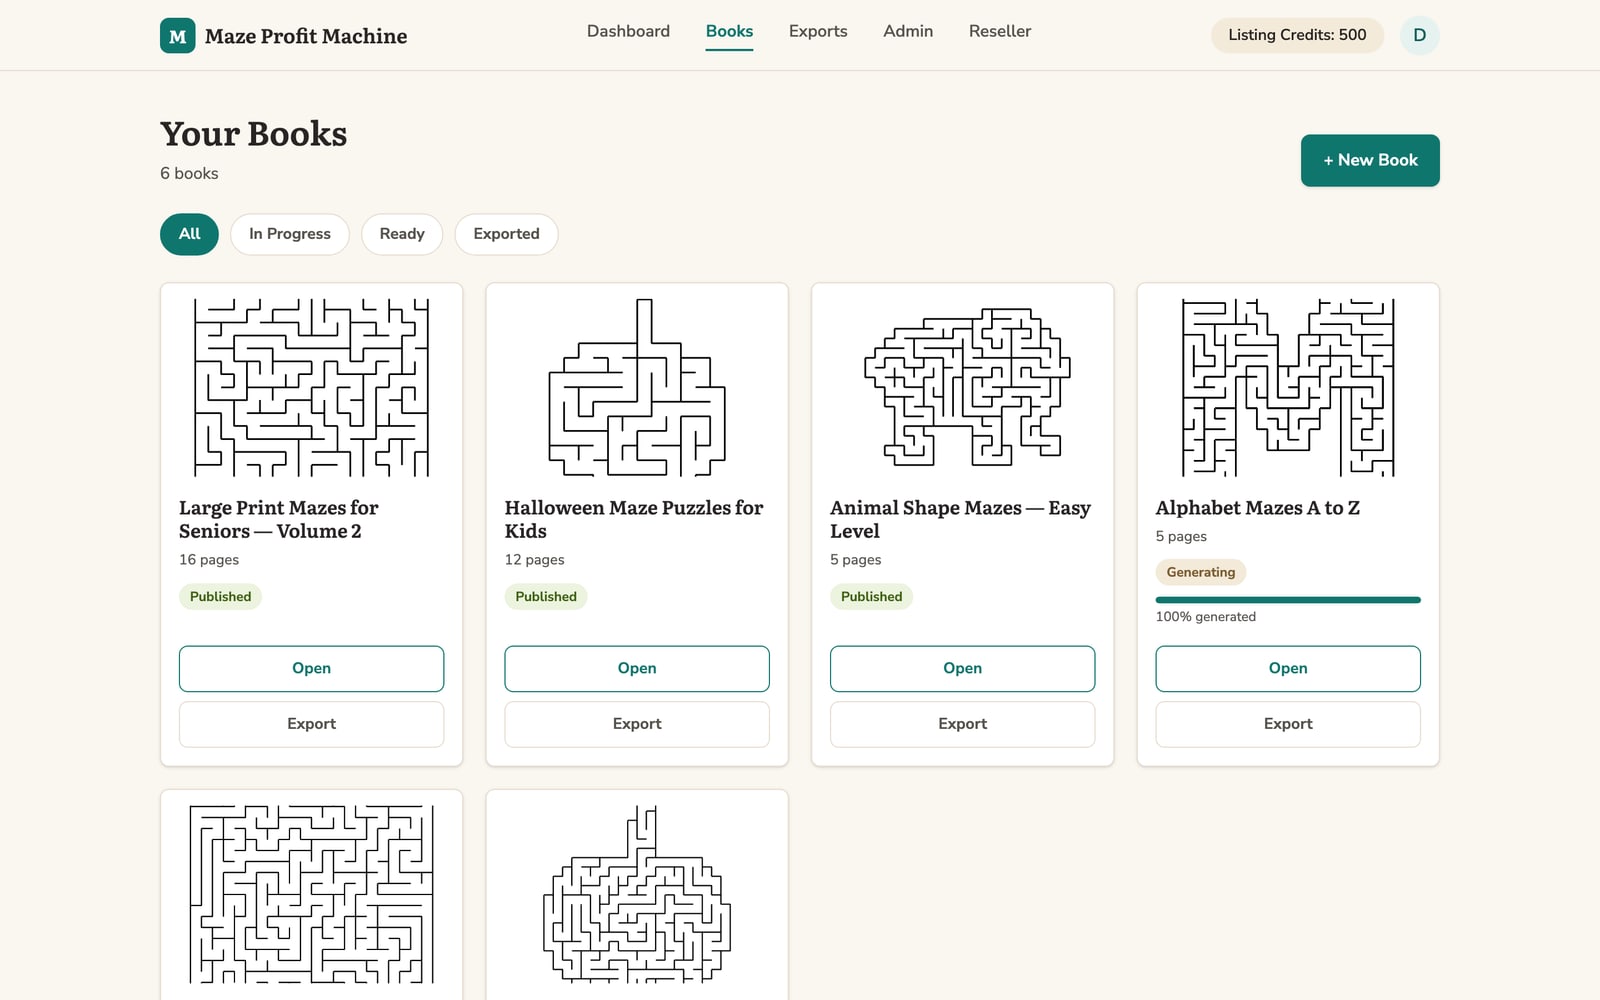Click the Alphabet Mazes A to Z title
The image size is (1600, 1000).
(x=1257, y=508)
